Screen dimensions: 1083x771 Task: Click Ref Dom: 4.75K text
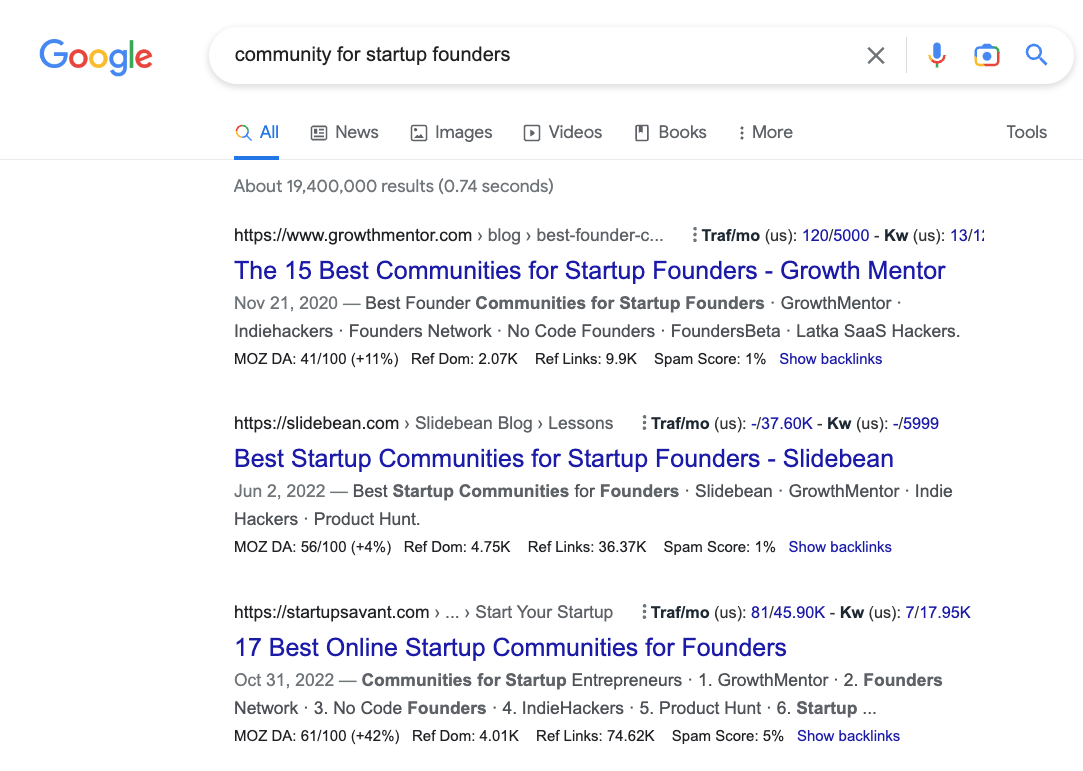click(457, 546)
